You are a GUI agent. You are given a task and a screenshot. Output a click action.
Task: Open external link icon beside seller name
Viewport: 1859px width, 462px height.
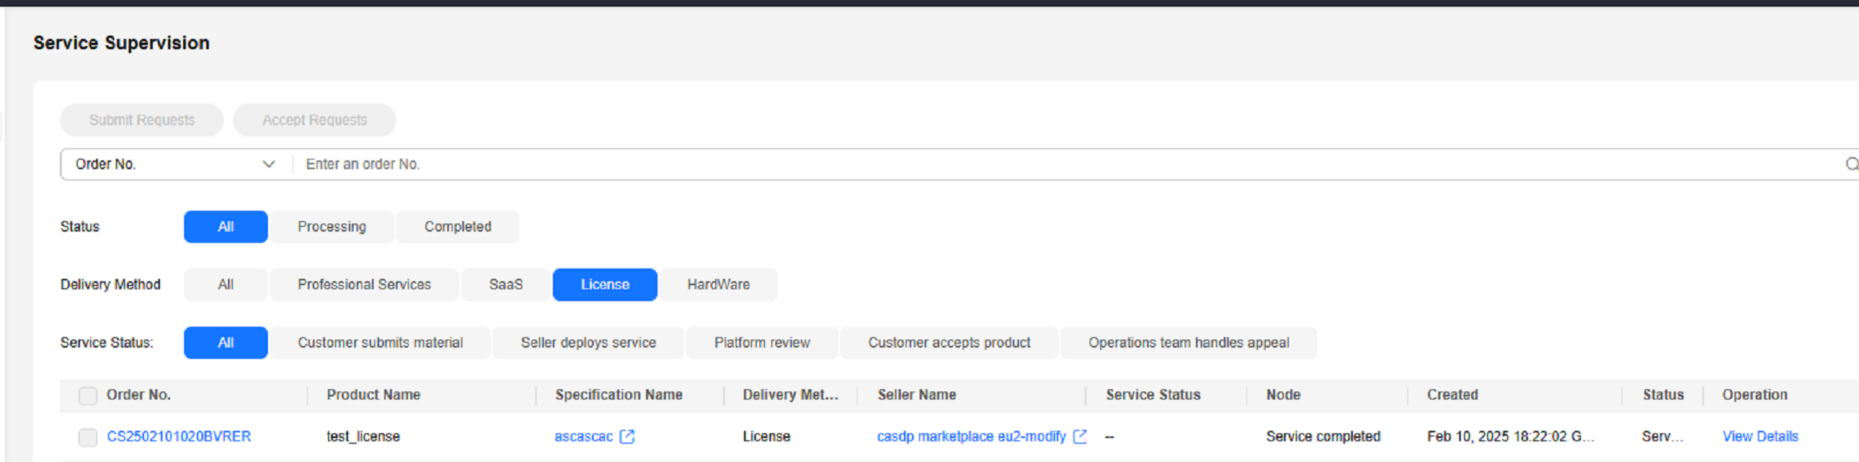[1080, 437]
